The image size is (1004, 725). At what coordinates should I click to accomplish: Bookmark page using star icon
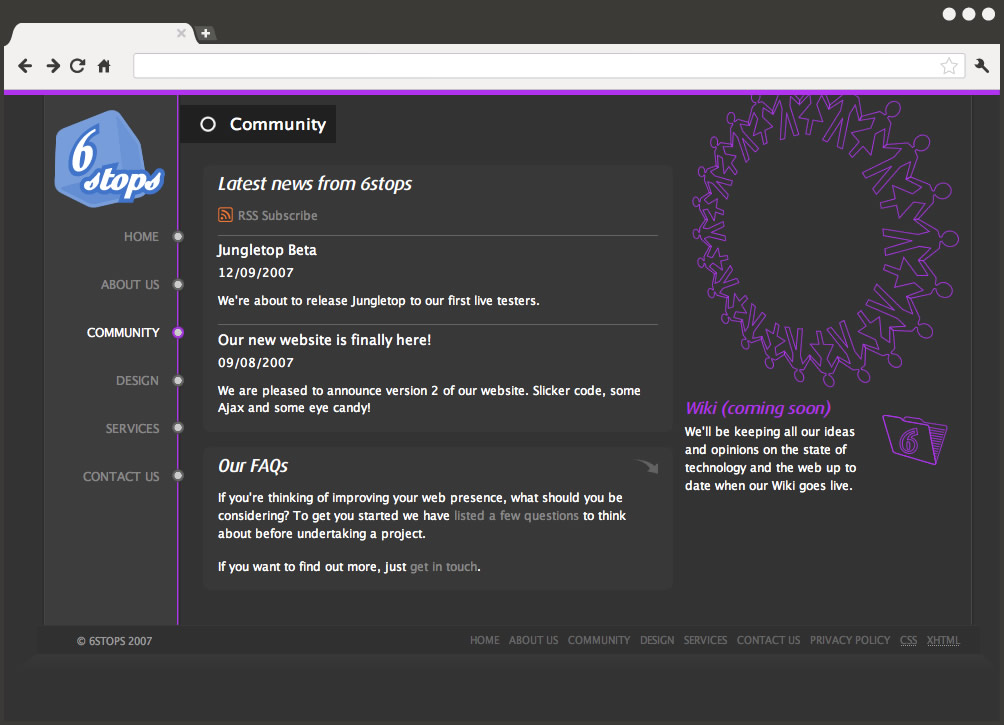(948, 66)
